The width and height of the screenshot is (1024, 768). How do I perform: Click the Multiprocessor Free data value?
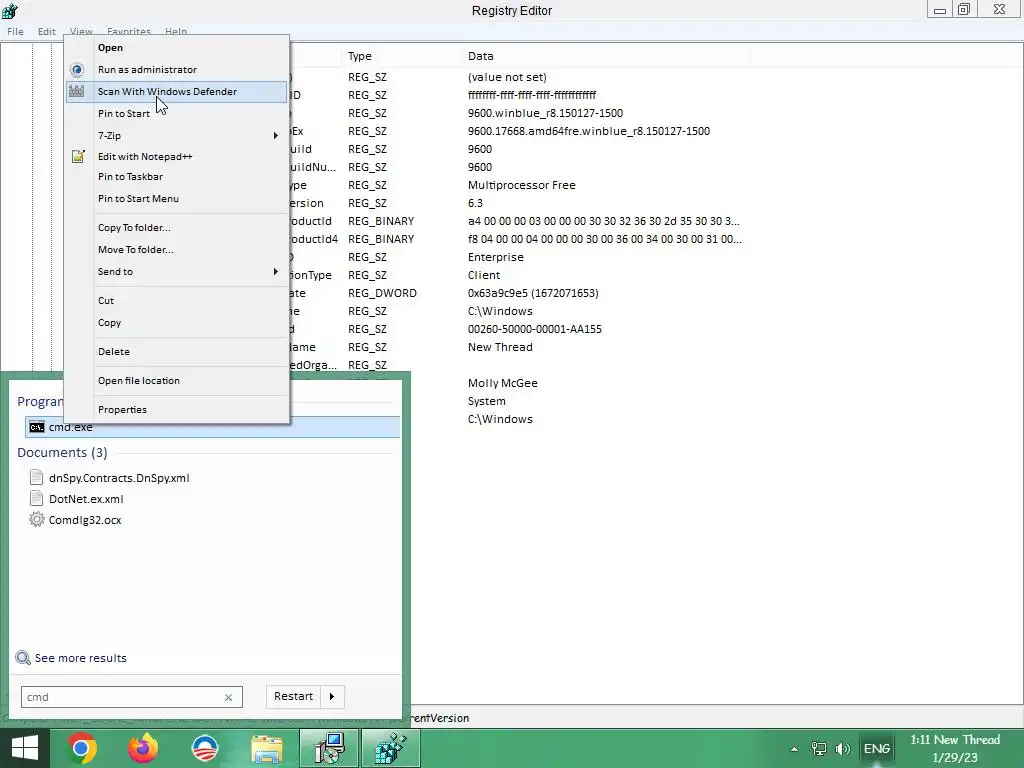click(x=521, y=185)
